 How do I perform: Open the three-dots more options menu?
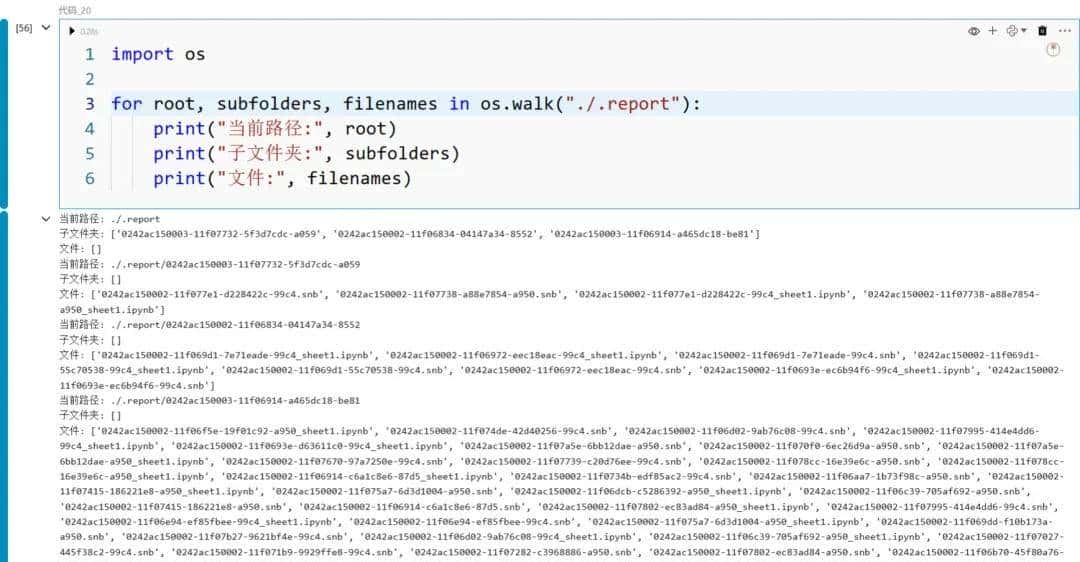click(1065, 30)
